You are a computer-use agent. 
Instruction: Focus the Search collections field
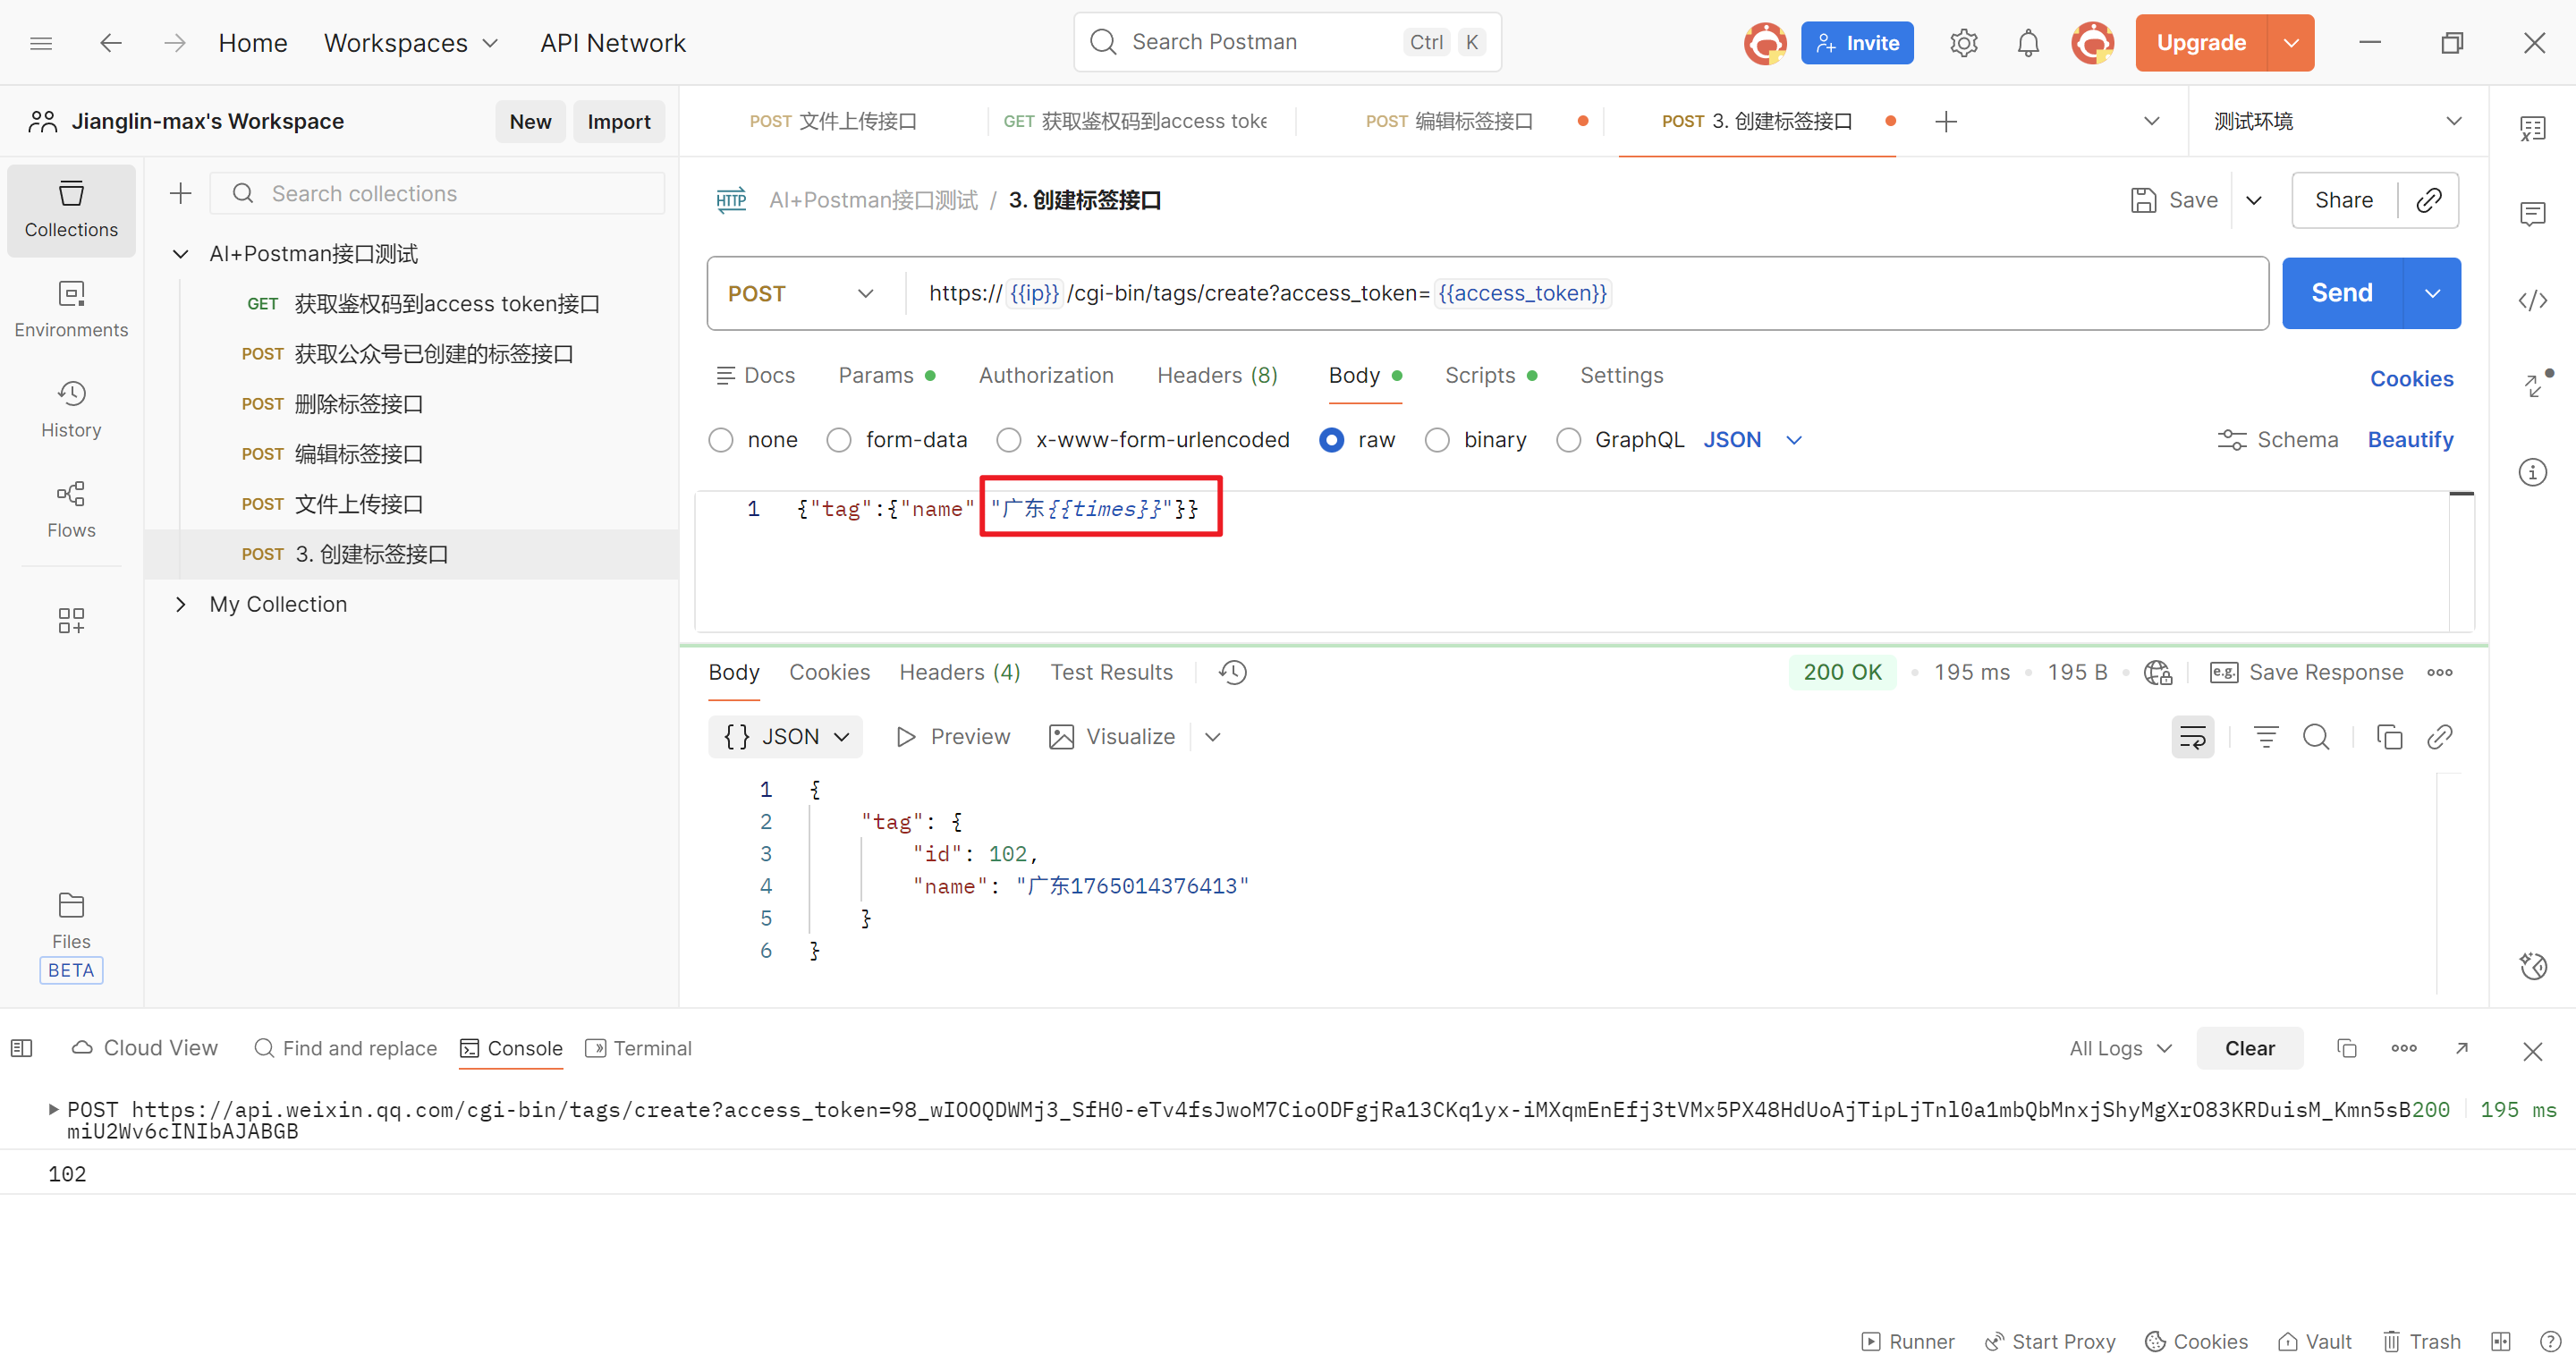(x=437, y=193)
